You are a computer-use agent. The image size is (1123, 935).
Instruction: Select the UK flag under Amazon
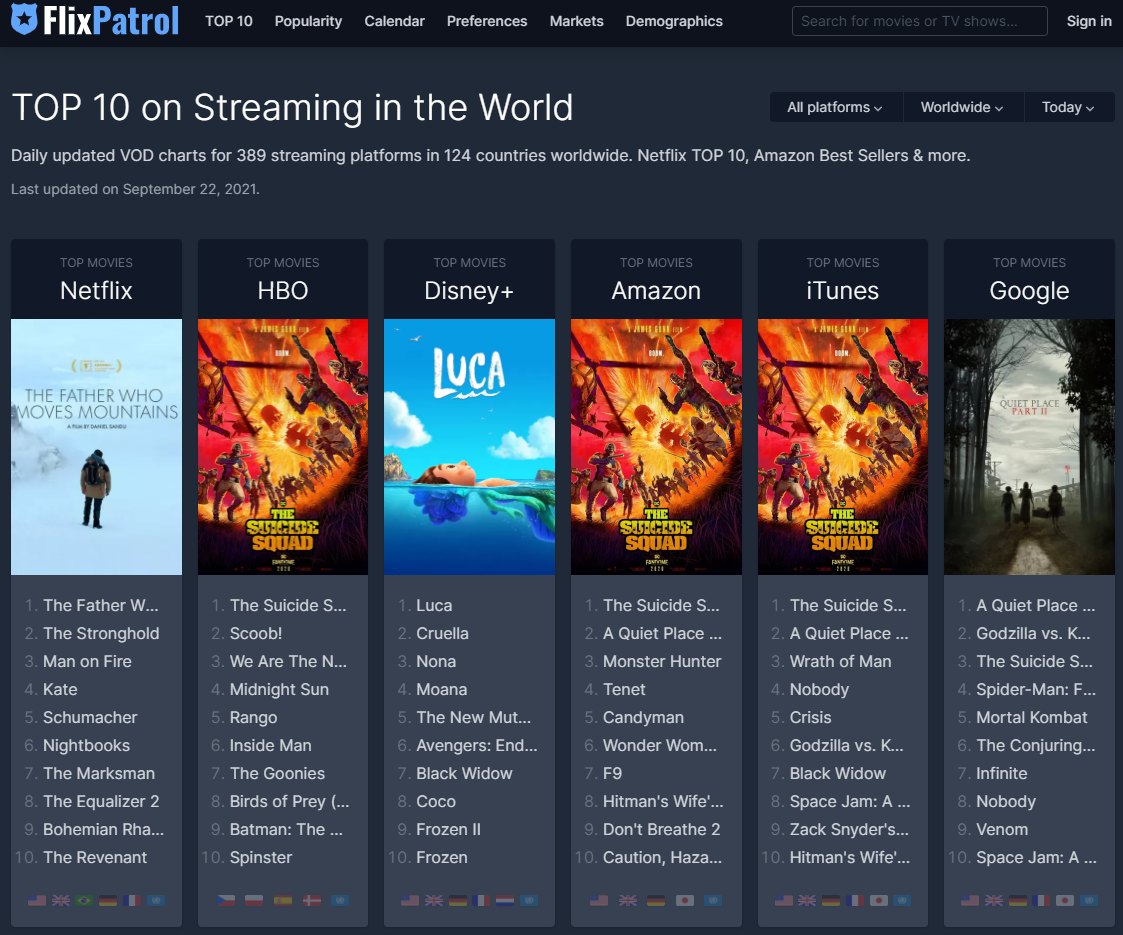(627, 901)
